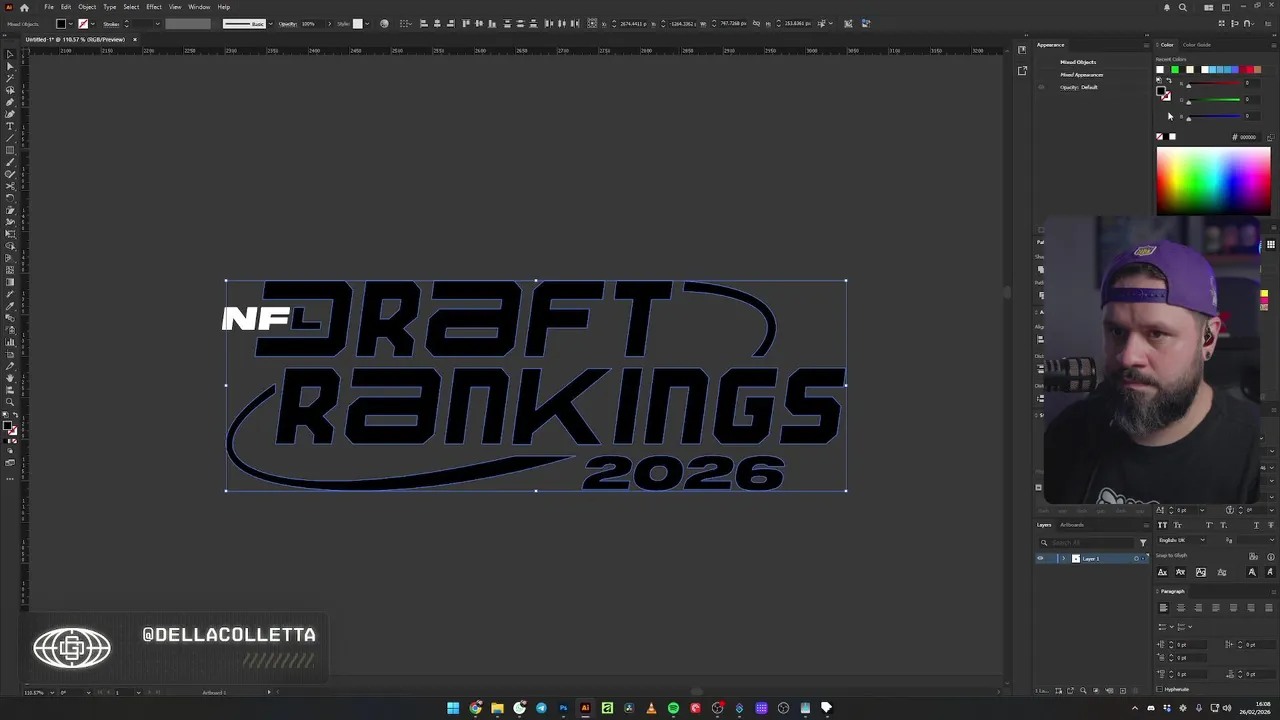Screen dimensions: 1280x720
Task: Open the Window menu
Action: [199, 7]
